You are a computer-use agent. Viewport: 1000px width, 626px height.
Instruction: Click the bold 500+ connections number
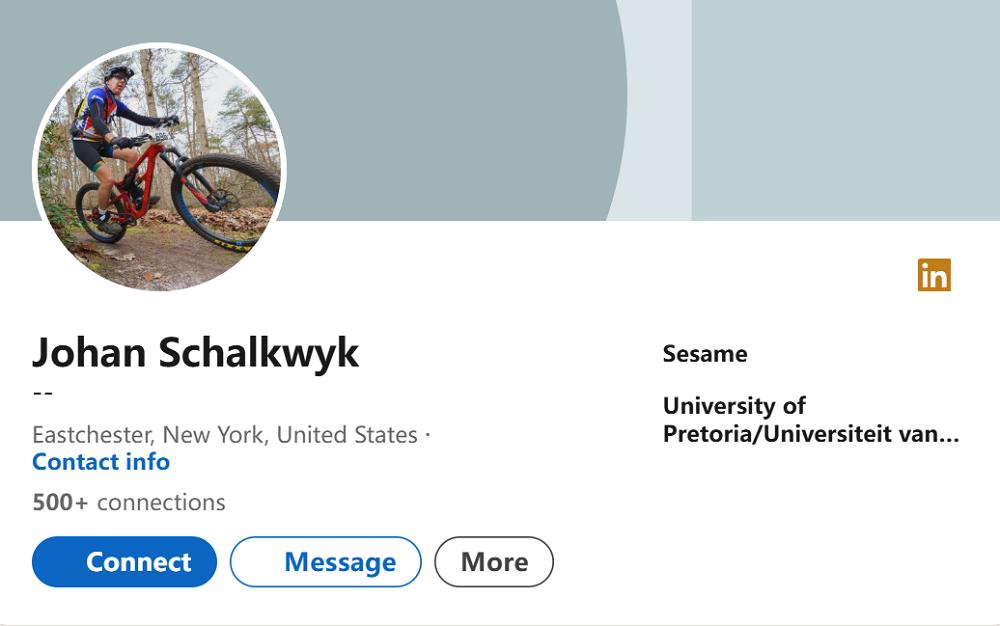point(60,502)
